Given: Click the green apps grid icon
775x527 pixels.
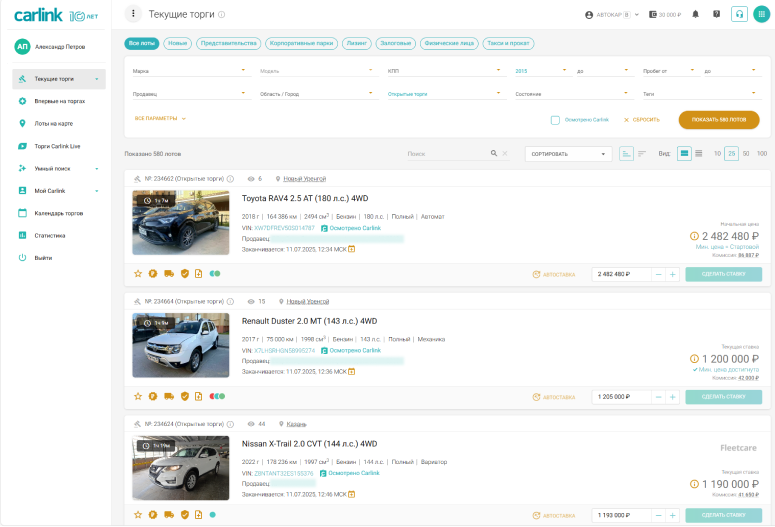Looking at the screenshot, I should (x=761, y=15).
